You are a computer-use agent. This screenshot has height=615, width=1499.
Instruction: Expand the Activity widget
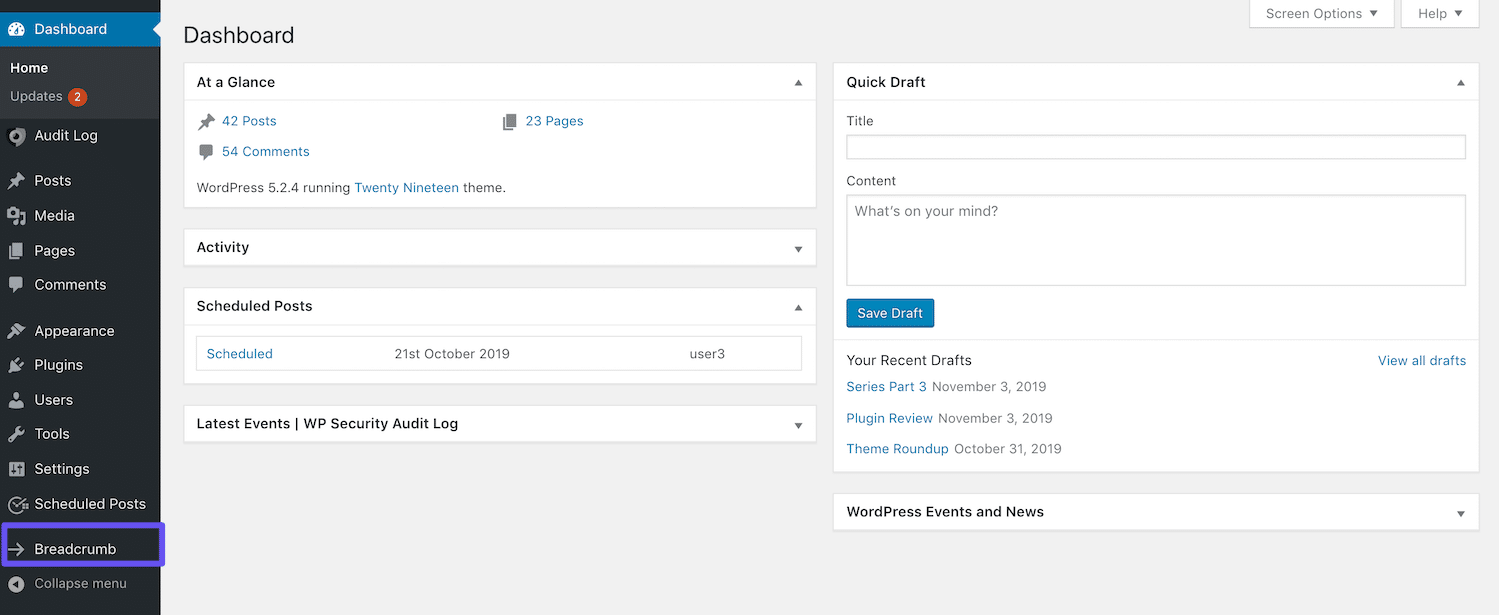tap(797, 248)
